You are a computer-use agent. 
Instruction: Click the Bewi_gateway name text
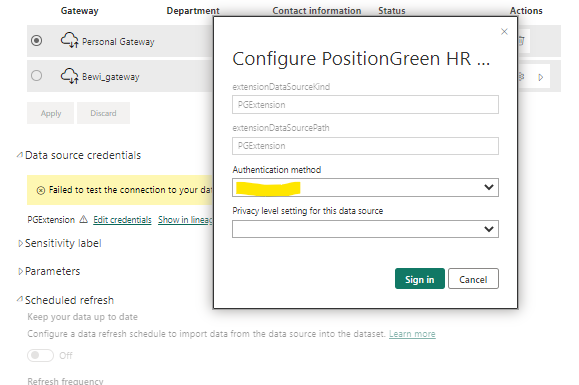[x=111, y=77]
